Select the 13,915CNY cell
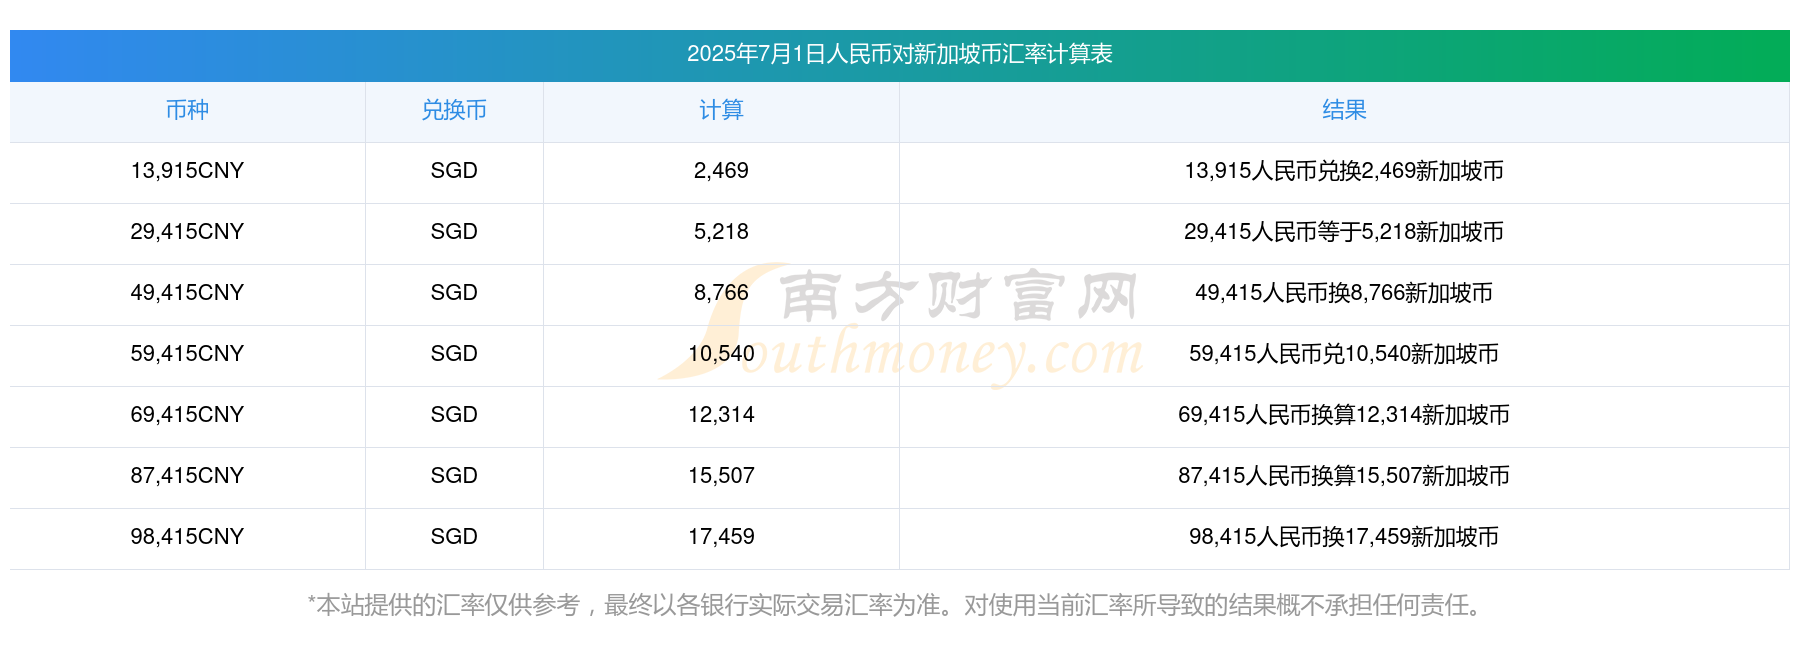The height and width of the screenshot is (650, 1800). [187, 171]
